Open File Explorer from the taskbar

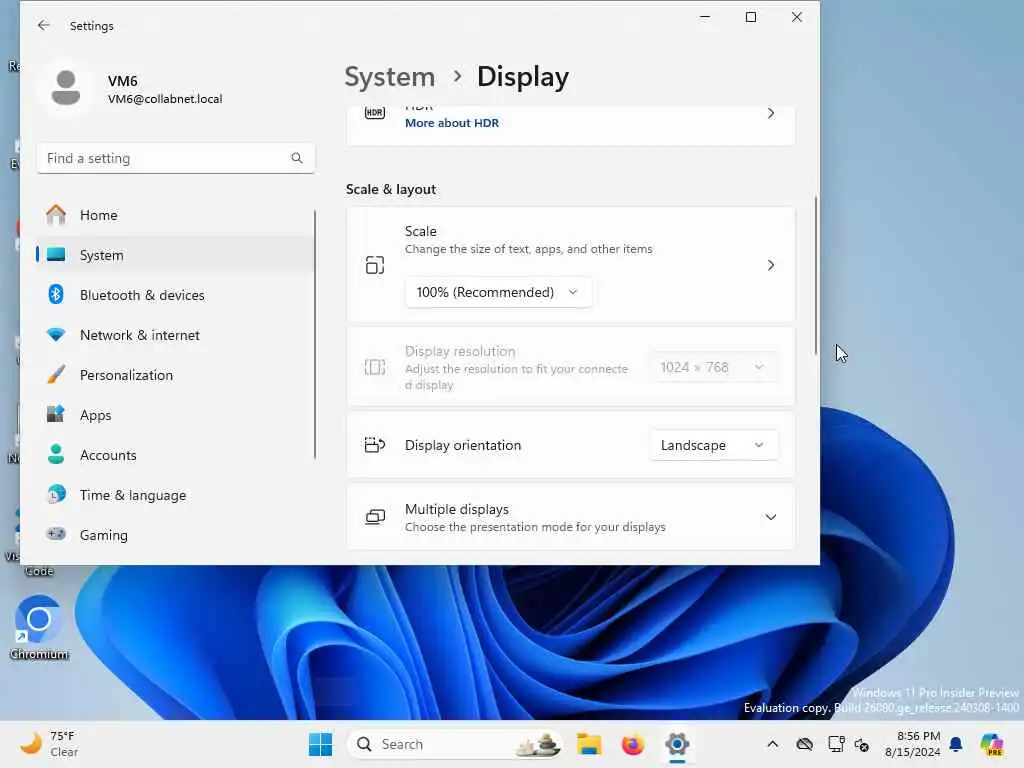[589, 744]
